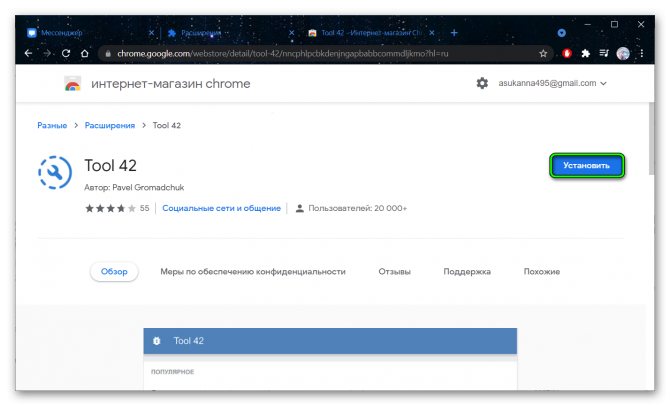The image size is (670, 406).
Task: Open the Chrome profile avatar
Action: point(623,53)
